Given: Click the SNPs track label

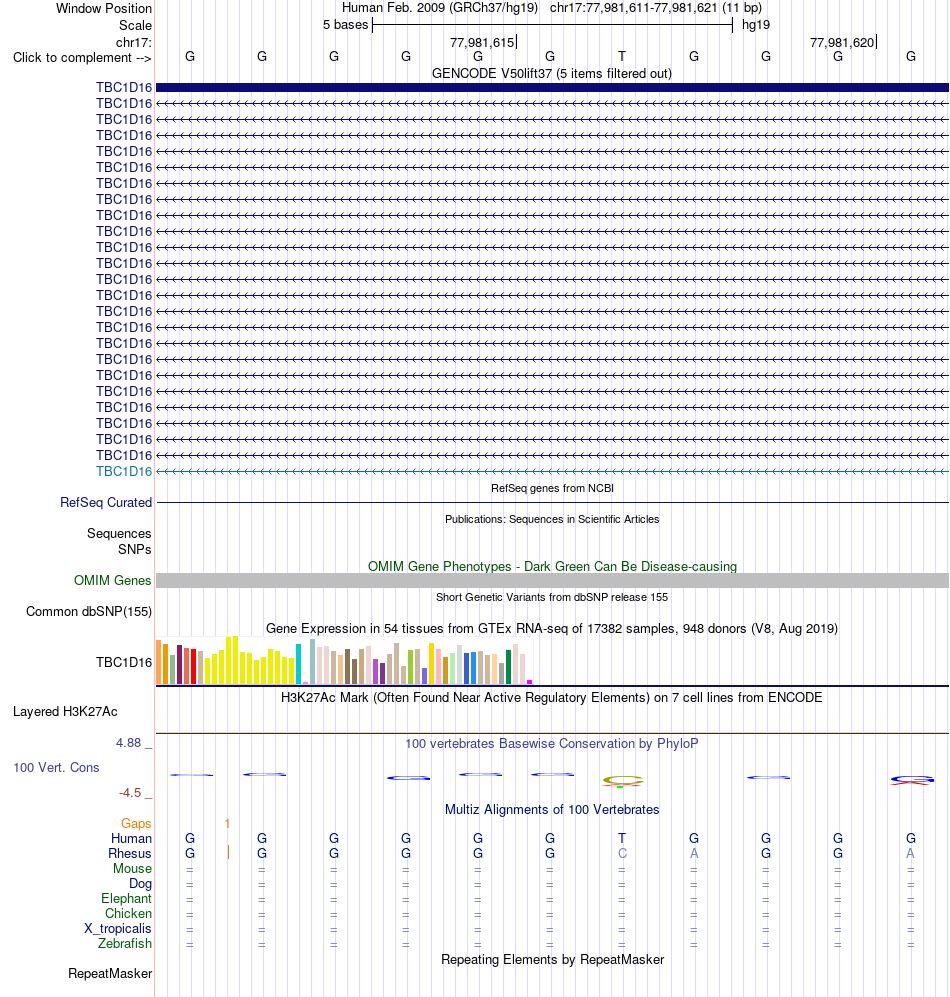Looking at the screenshot, I should [134, 549].
